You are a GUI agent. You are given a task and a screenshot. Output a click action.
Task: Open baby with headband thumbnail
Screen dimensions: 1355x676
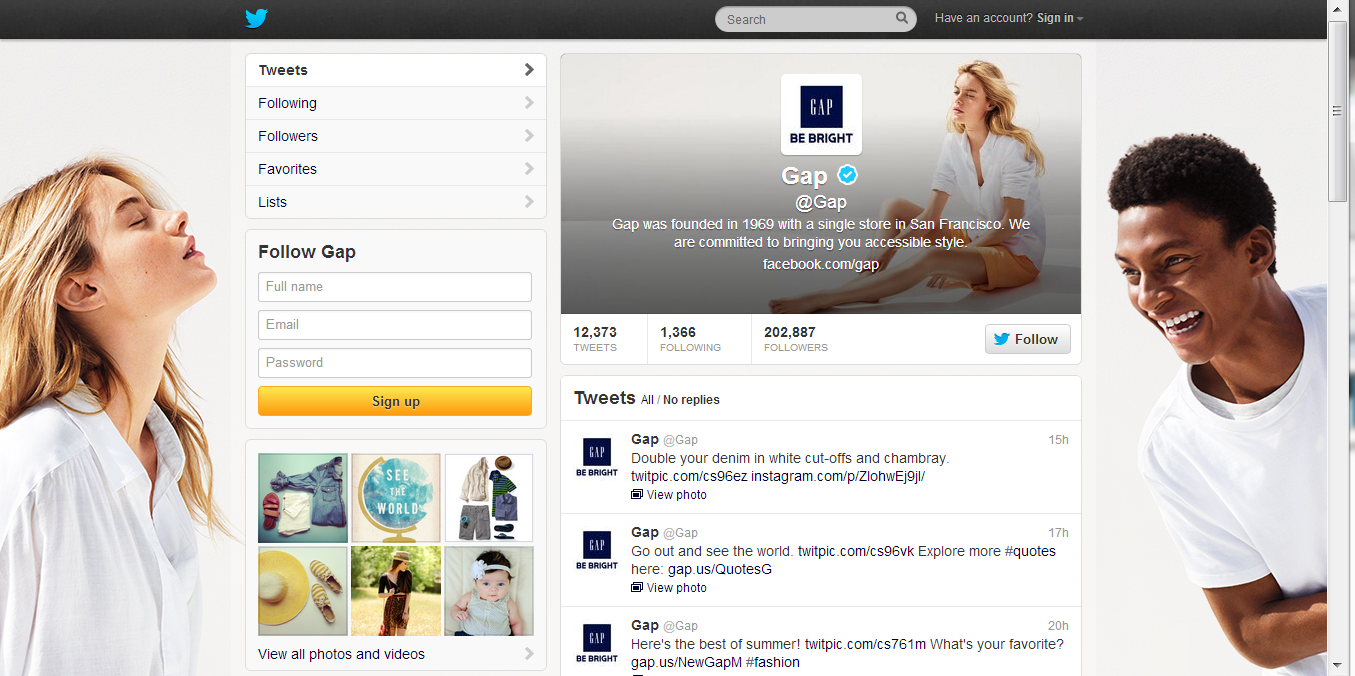489,591
